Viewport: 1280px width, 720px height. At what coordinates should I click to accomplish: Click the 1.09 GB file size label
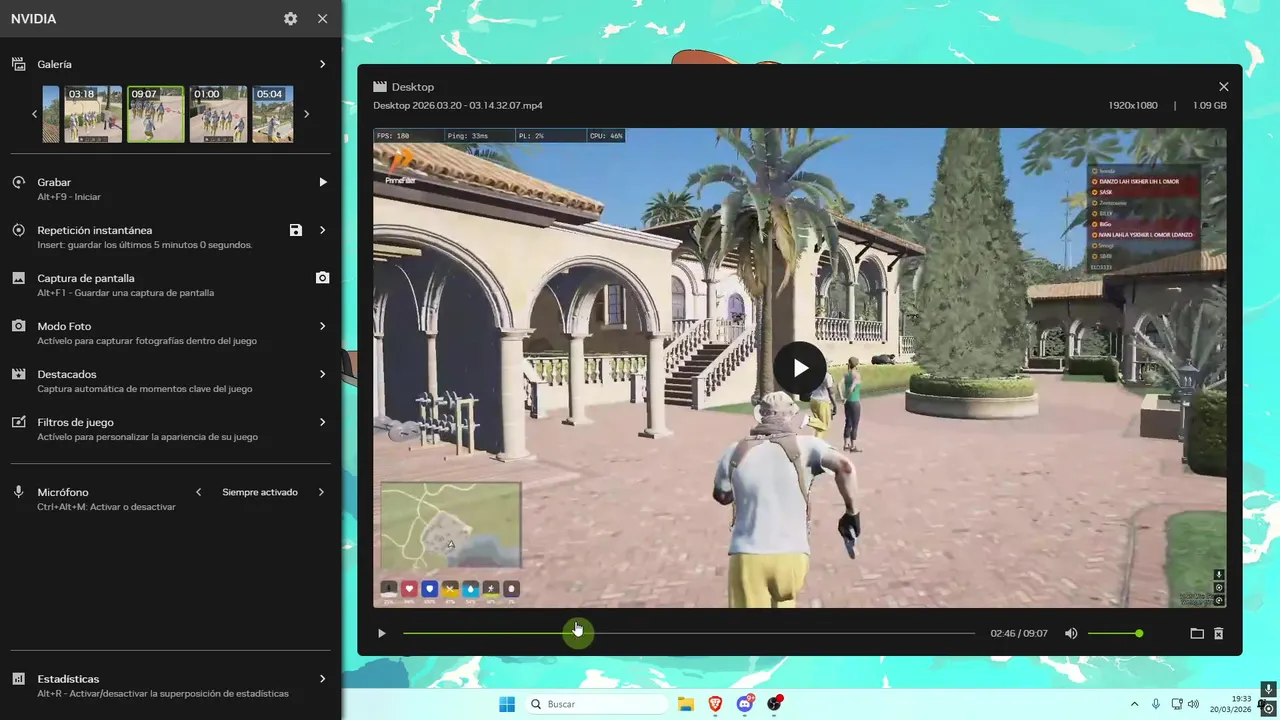1210,106
